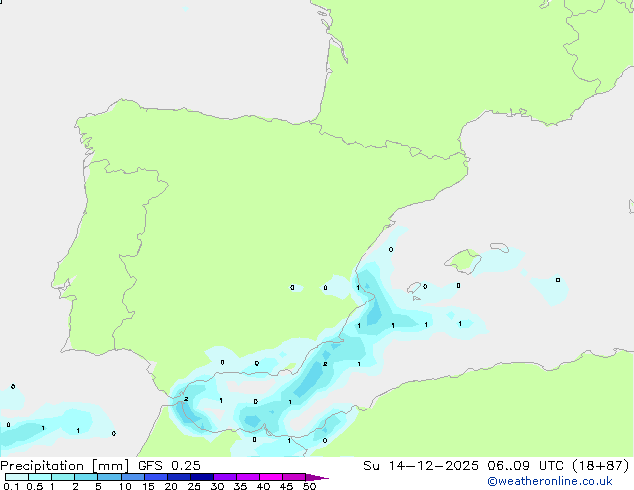
Task: Click the 'GFS 0.25' model label
Action: pyautogui.click(x=169, y=466)
